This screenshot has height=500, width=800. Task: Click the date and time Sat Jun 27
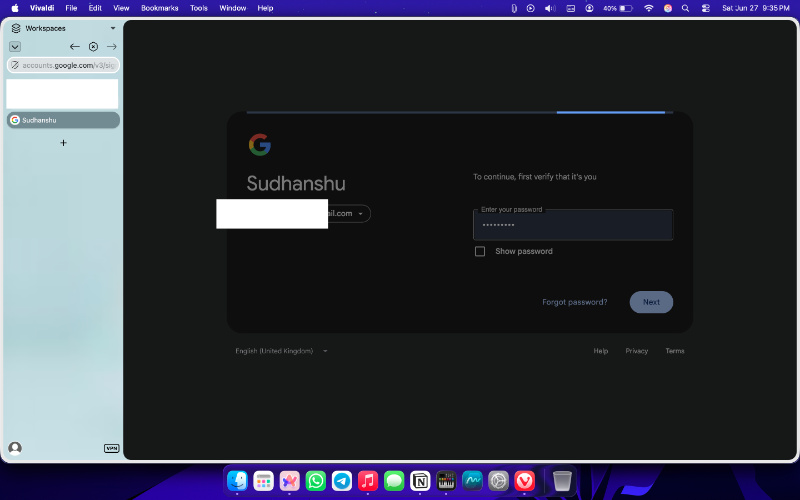point(756,8)
